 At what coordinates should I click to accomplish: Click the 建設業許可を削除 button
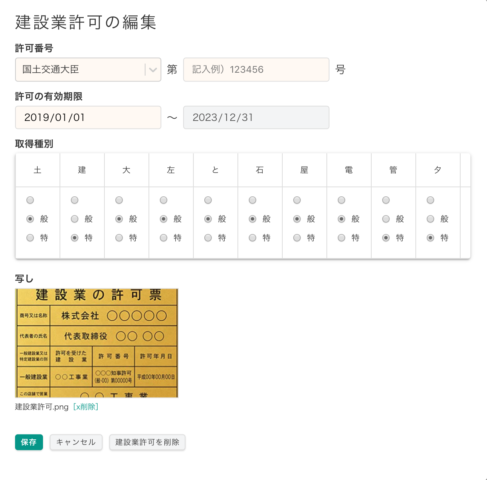pyautogui.click(x=147, y=442)
